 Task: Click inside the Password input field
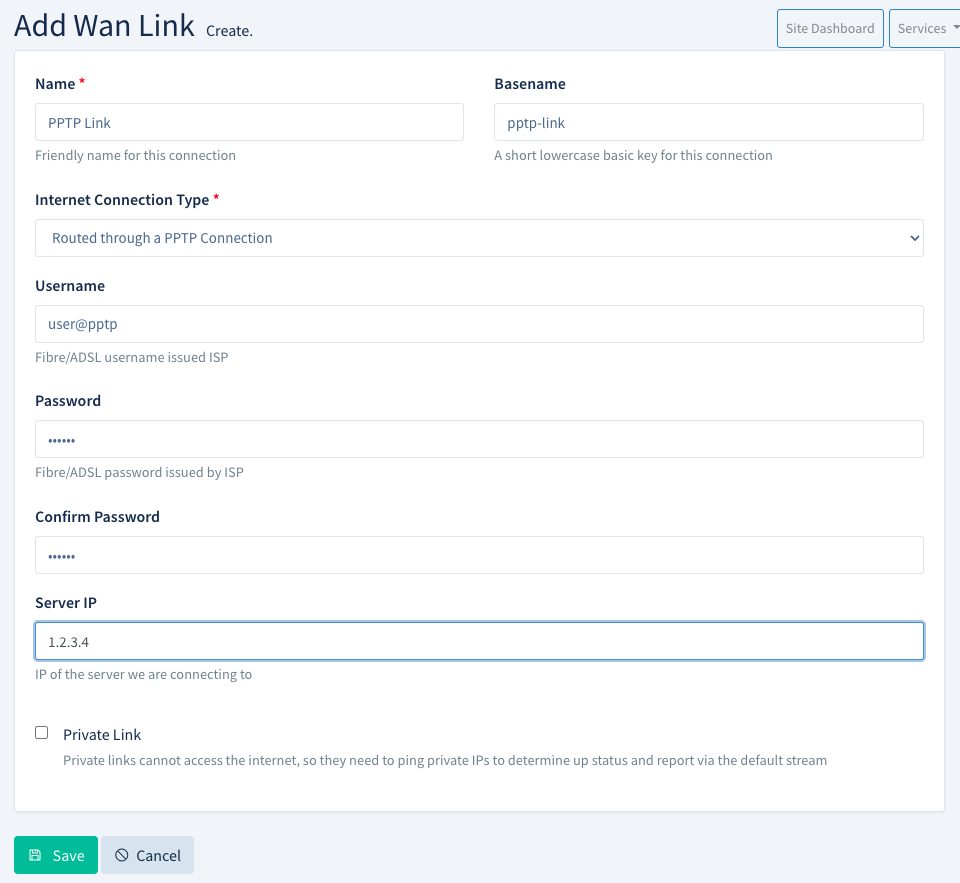(479, 439)
